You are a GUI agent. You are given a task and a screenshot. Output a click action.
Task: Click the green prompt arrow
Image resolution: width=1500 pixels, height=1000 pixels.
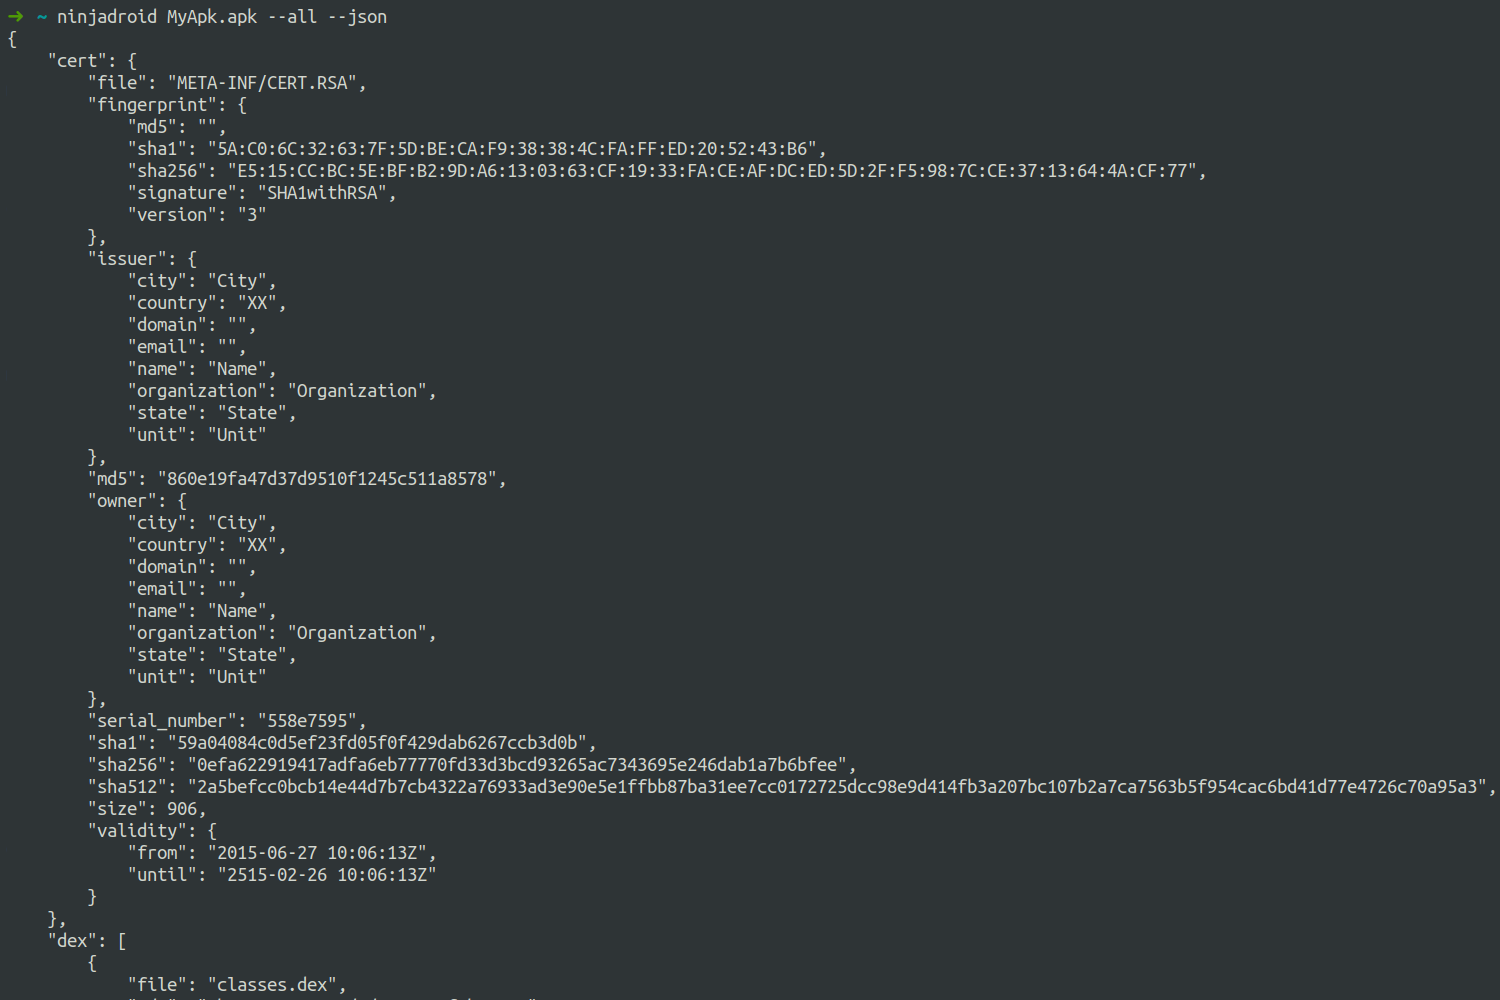pyautogui.click(x=15, y=17)
